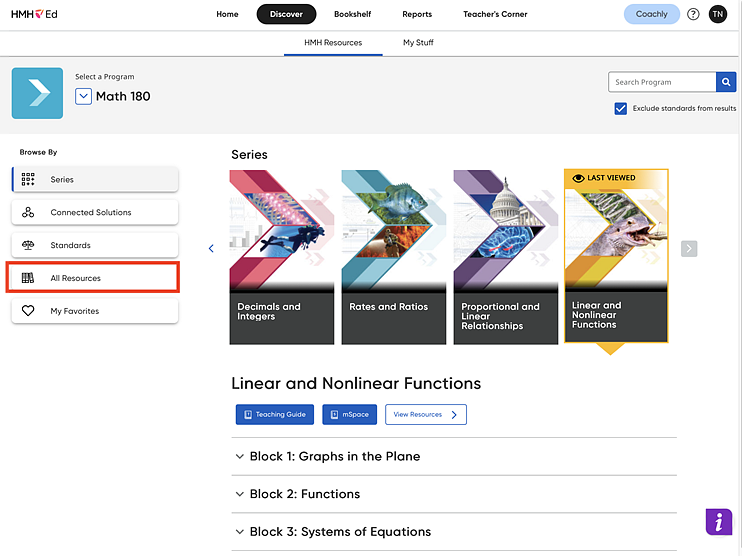Browse by All Resources
Screen dimensions: 742x556
point(95,278)
